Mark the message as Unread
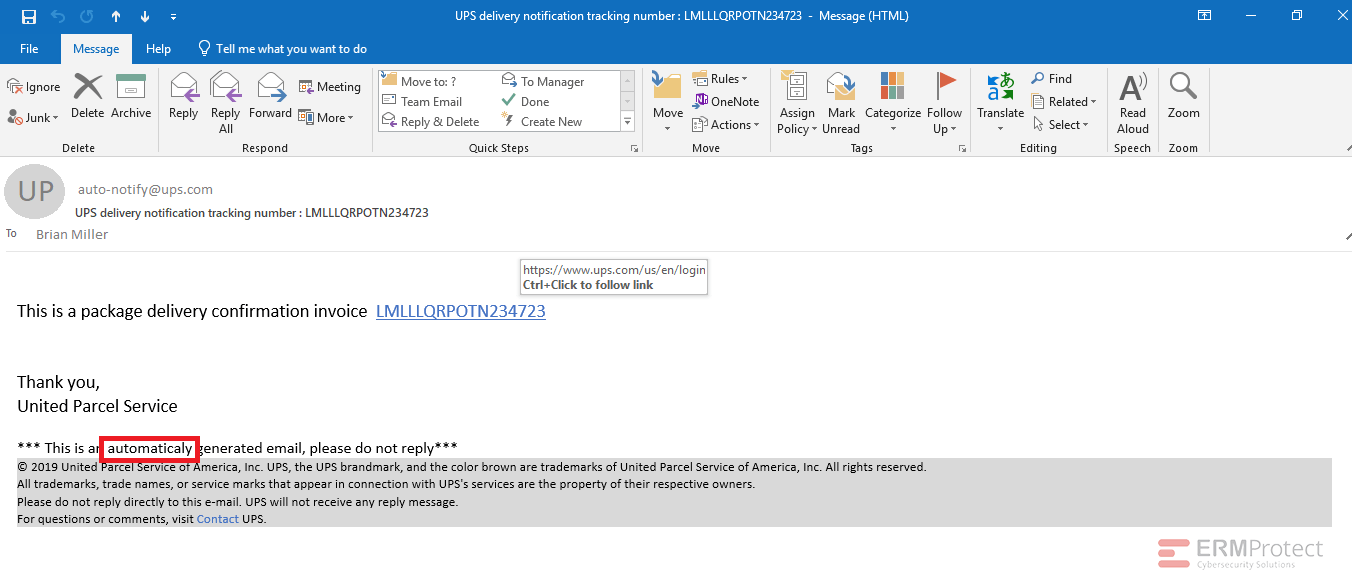The height and width of the screenshot is (580, 1352). click(x=841, y=102)
